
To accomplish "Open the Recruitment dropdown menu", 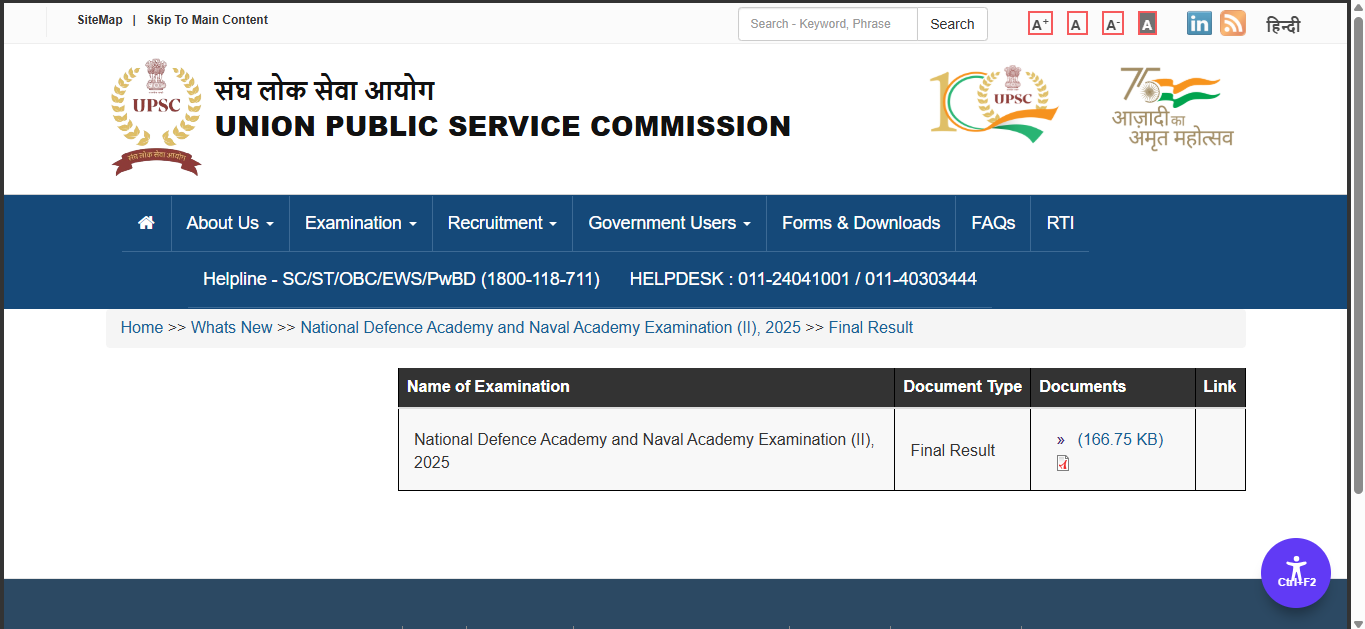I will pos(502,223).
